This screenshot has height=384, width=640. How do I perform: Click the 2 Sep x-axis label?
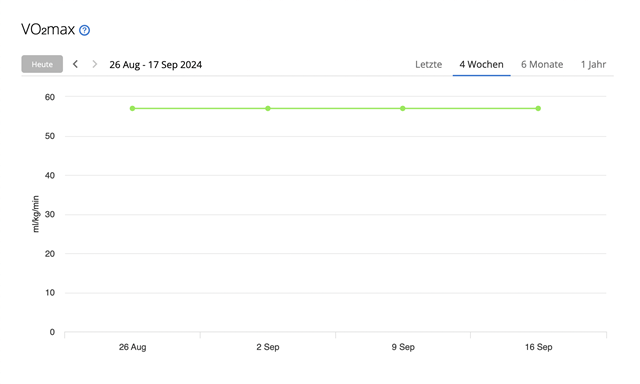(268, 347)
